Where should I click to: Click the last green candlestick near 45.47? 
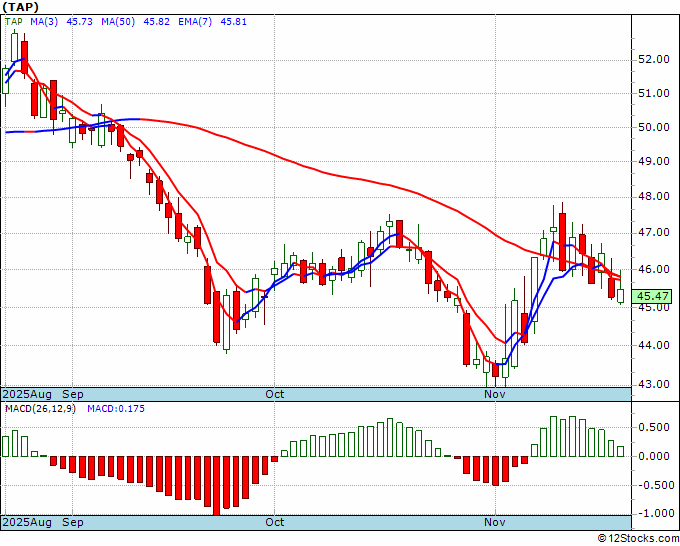[621, 296]
